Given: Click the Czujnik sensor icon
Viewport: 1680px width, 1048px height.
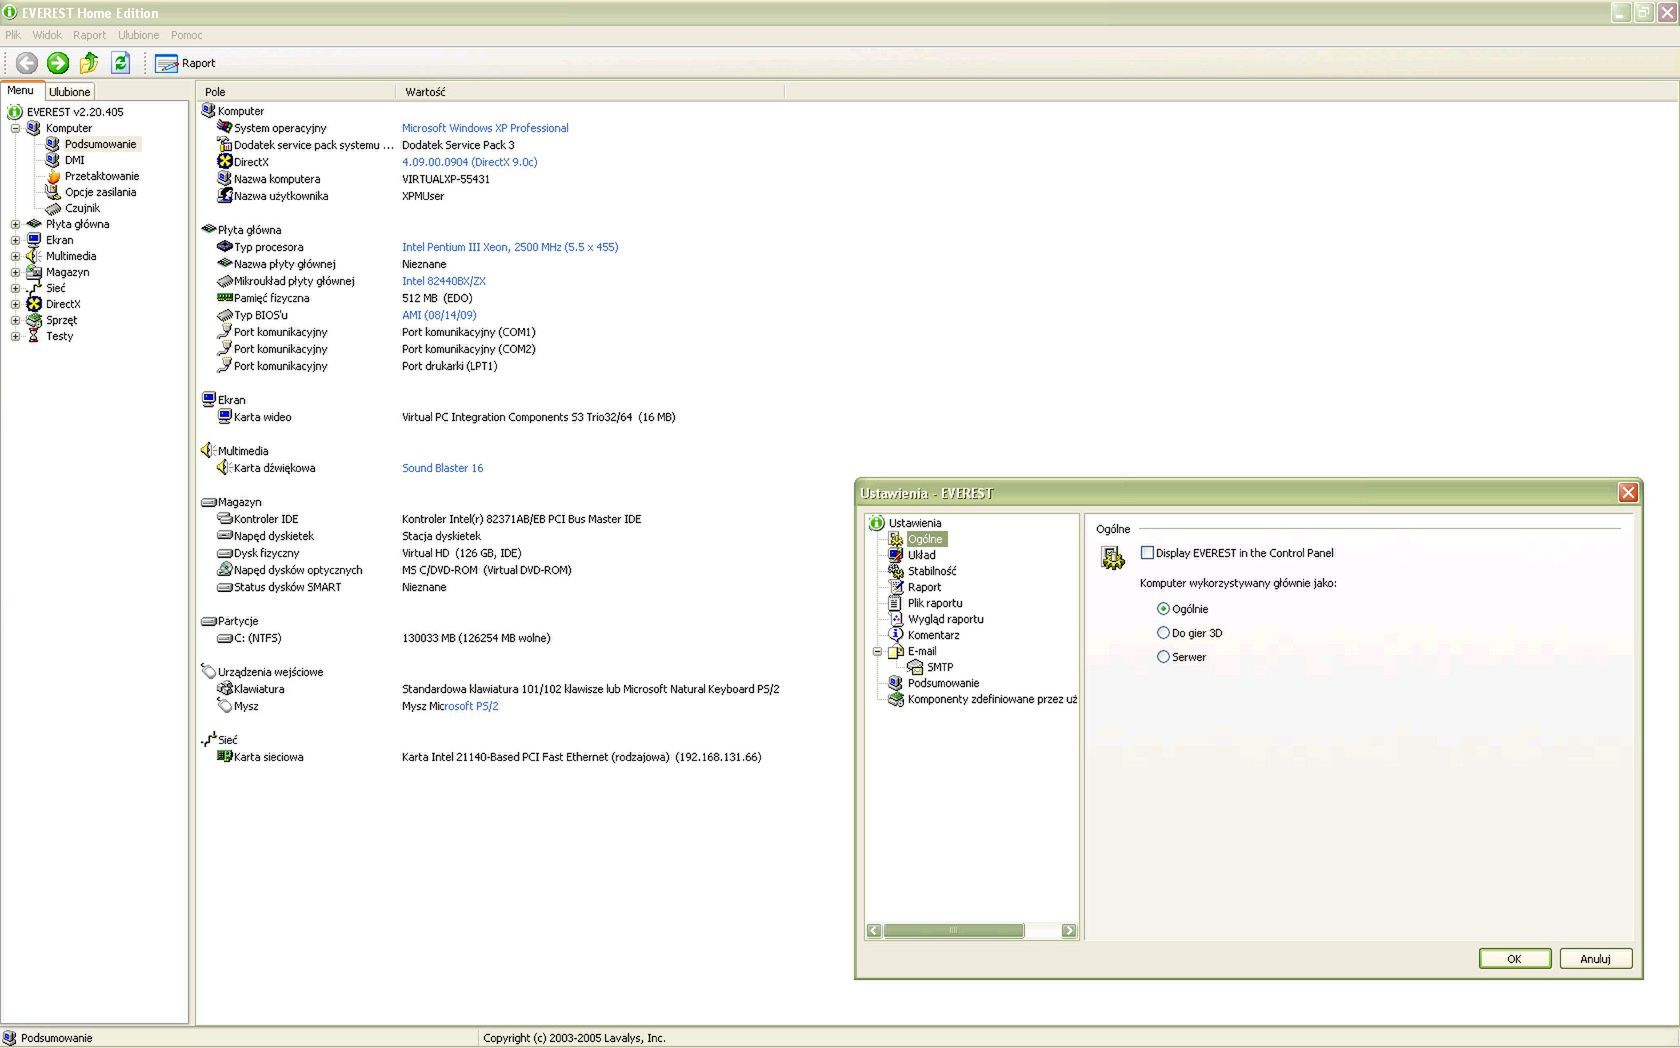Looking at the screenshot, I should pos(53,208).
